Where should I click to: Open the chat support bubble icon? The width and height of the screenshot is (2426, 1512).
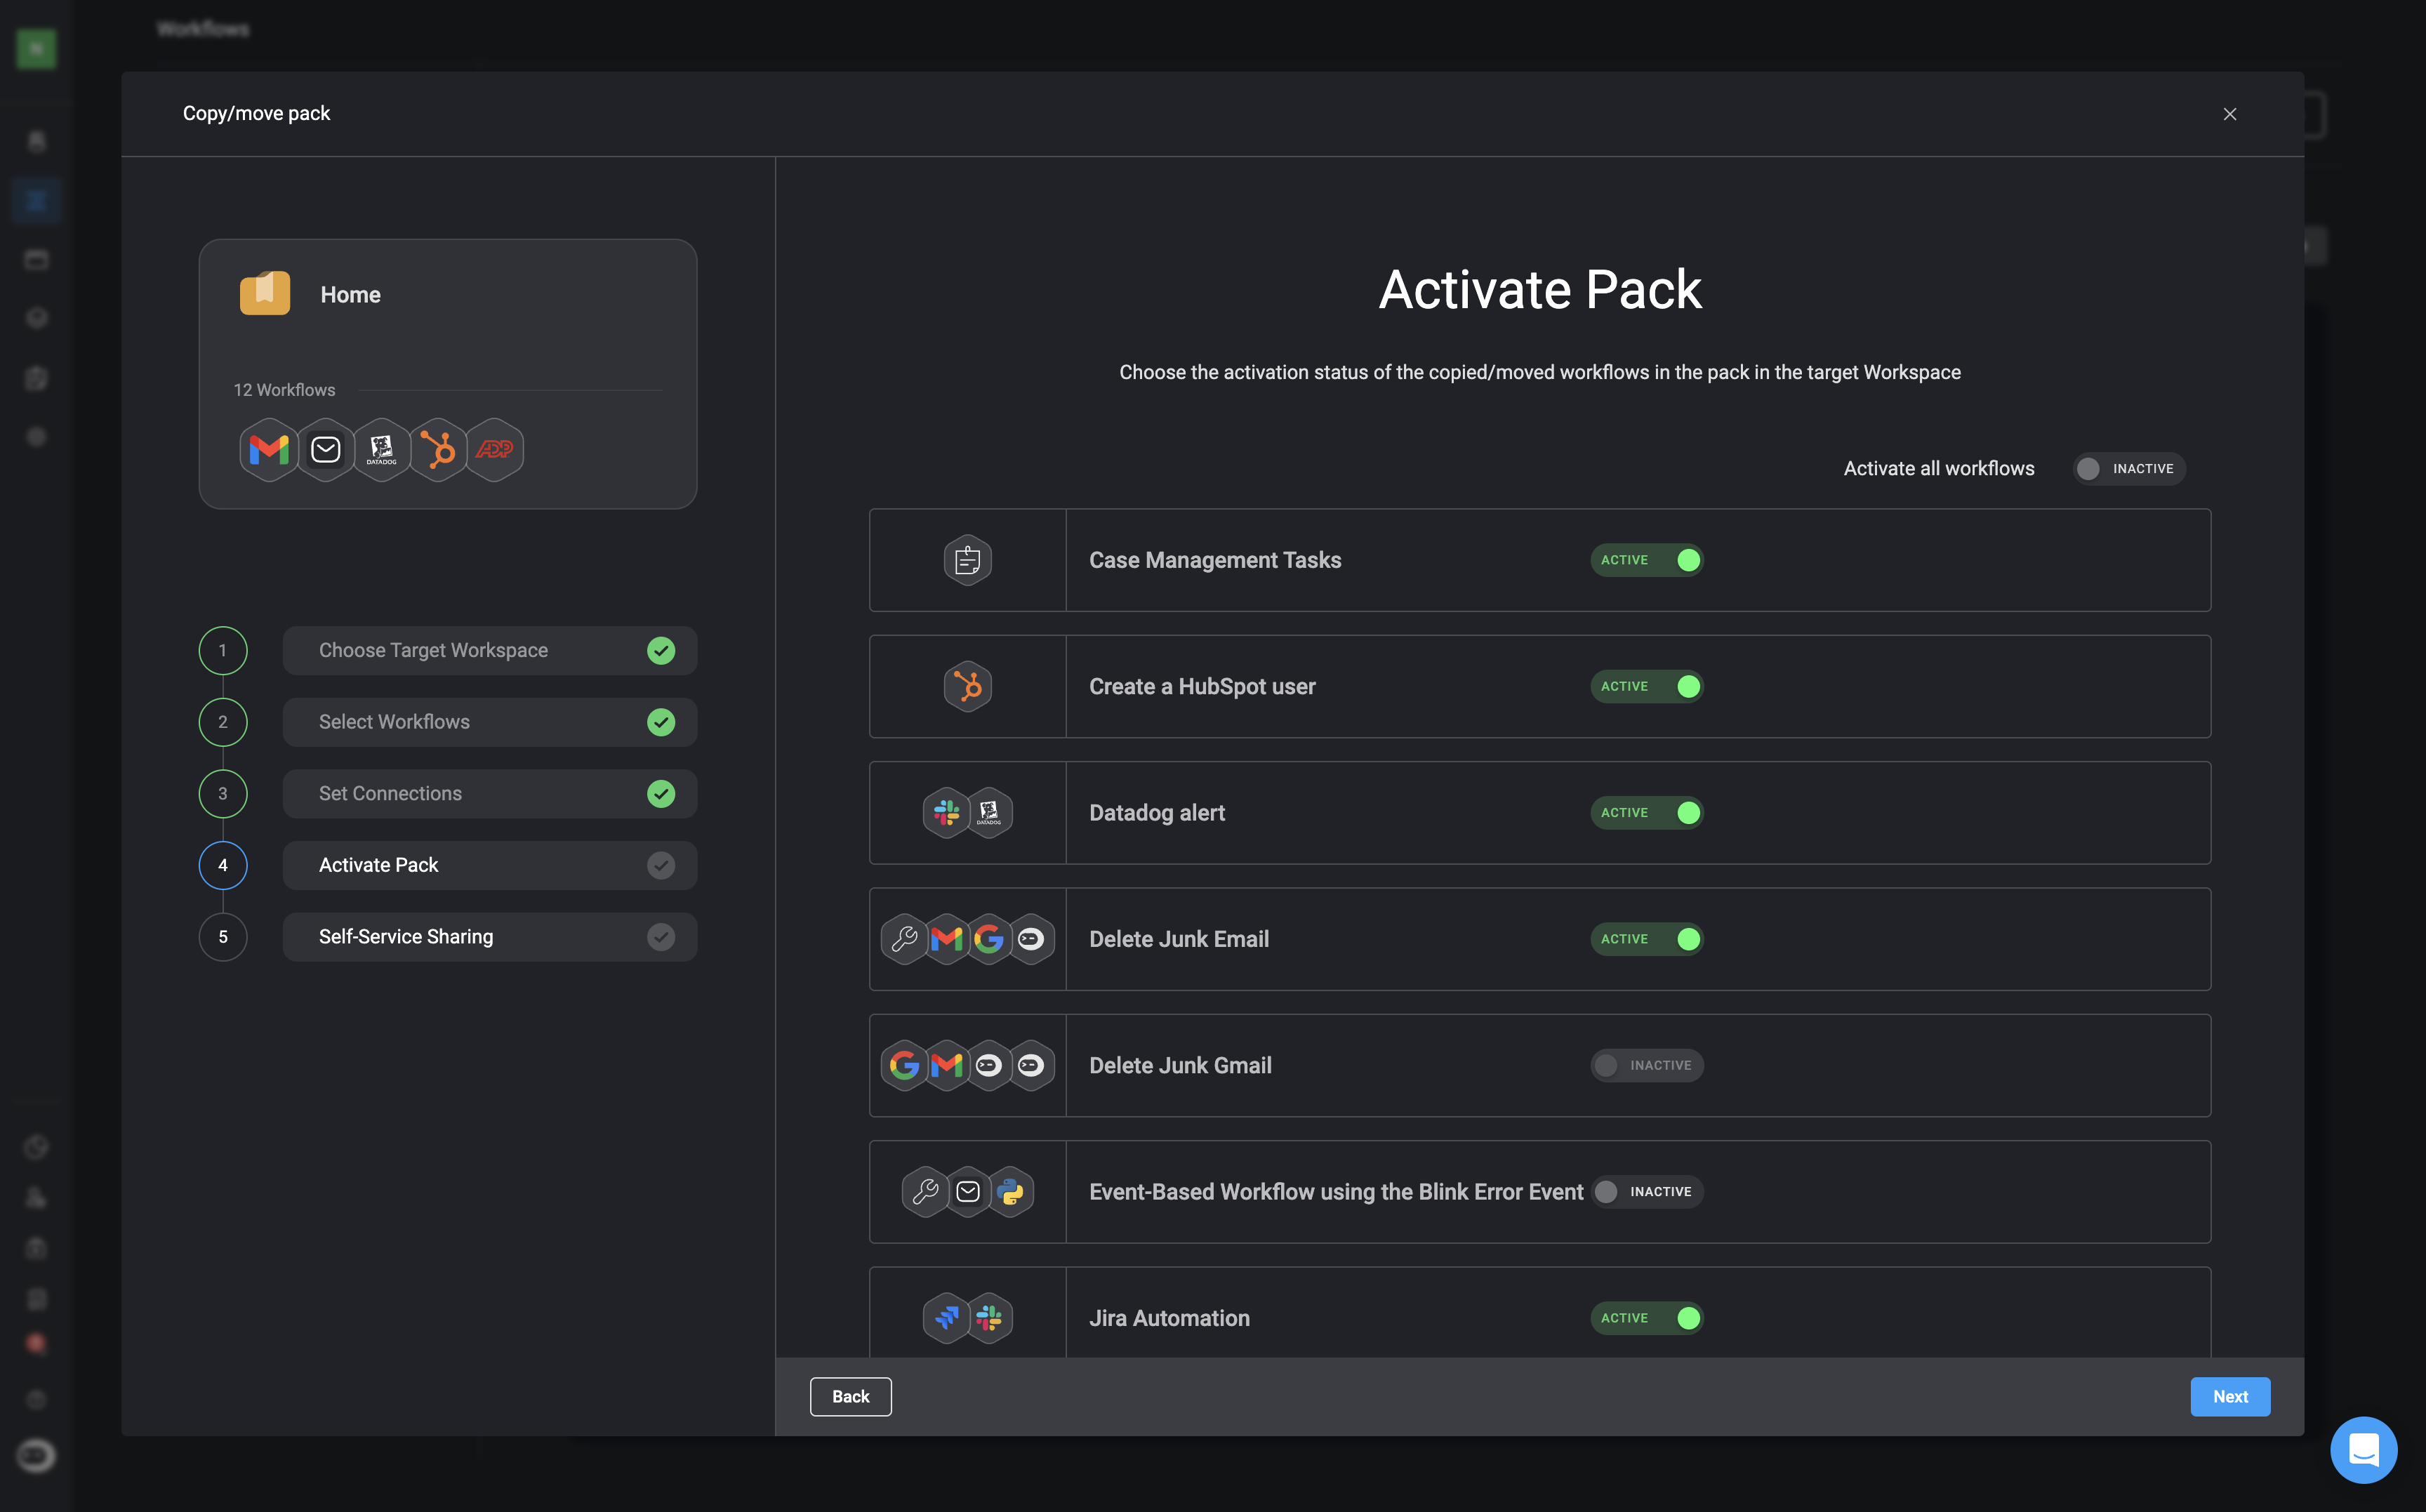2363,1449
